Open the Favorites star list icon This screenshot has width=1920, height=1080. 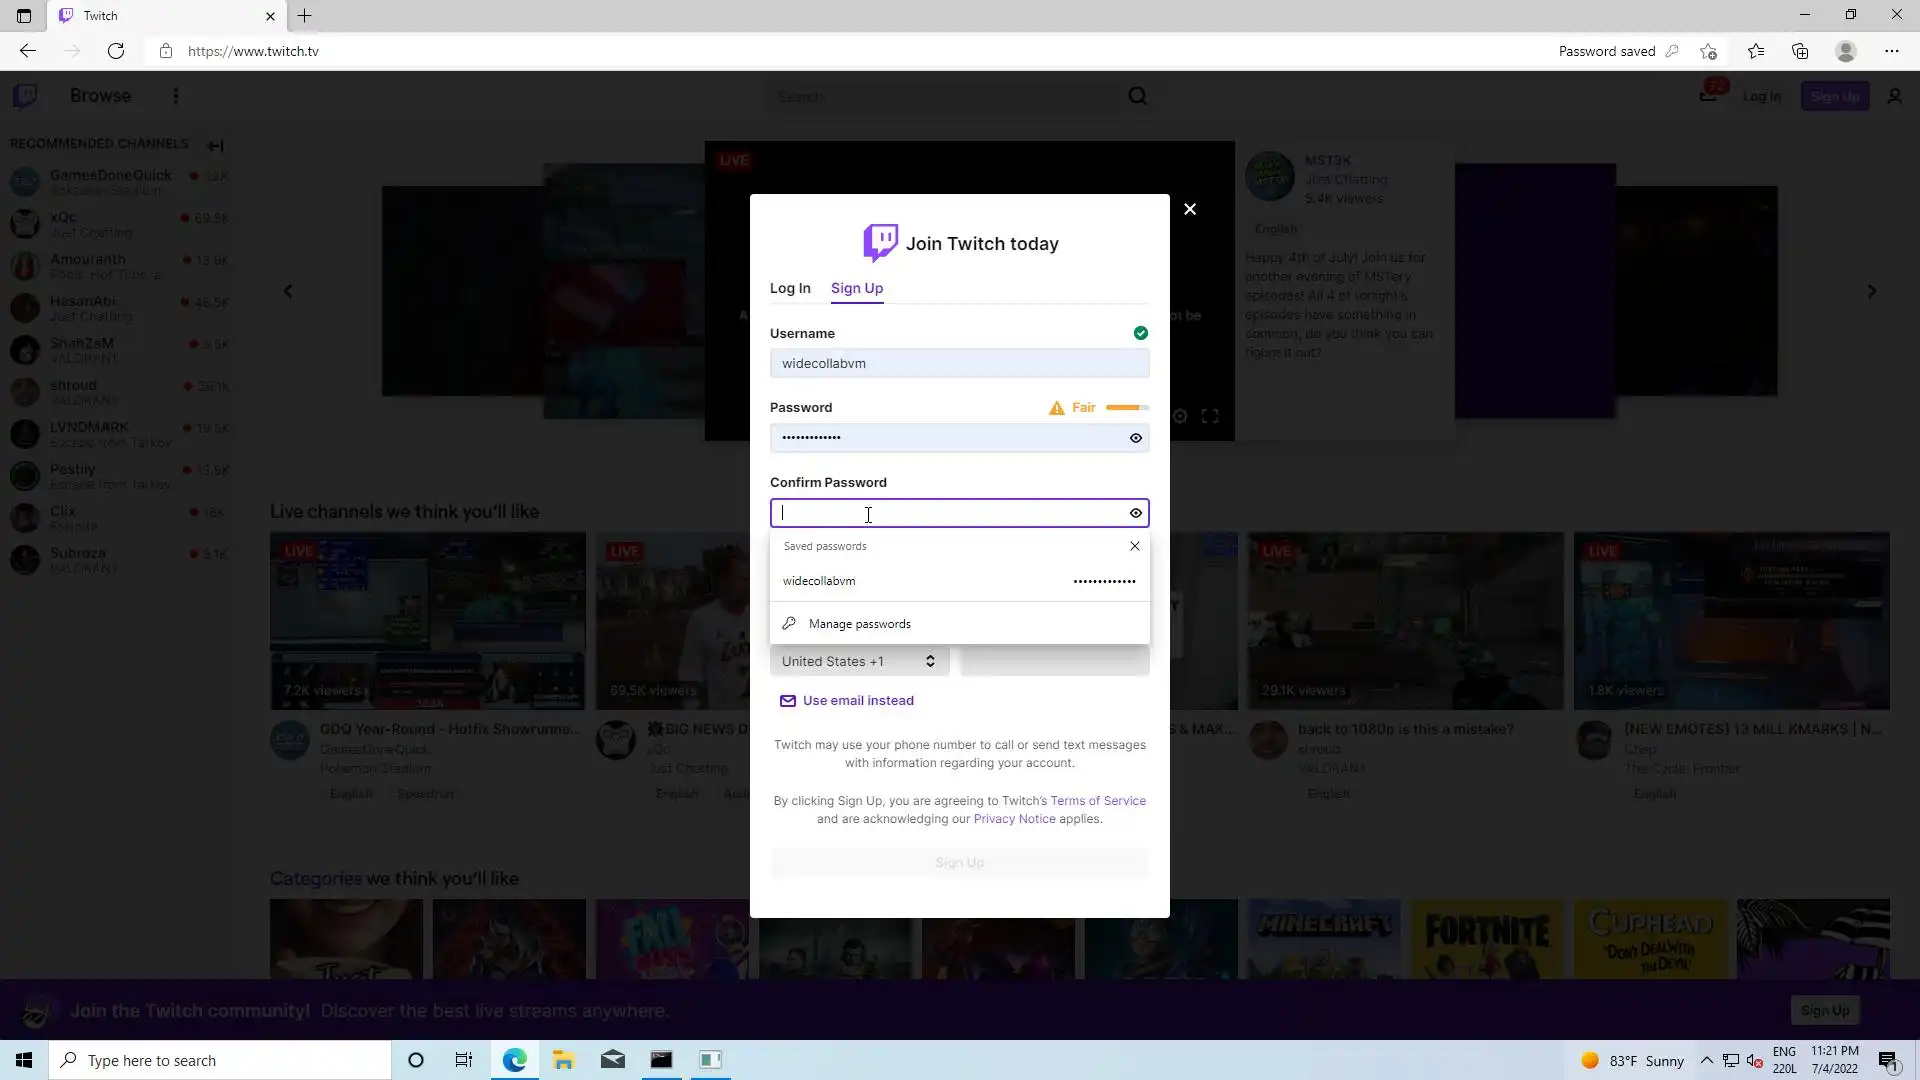tap(1755, 51)
